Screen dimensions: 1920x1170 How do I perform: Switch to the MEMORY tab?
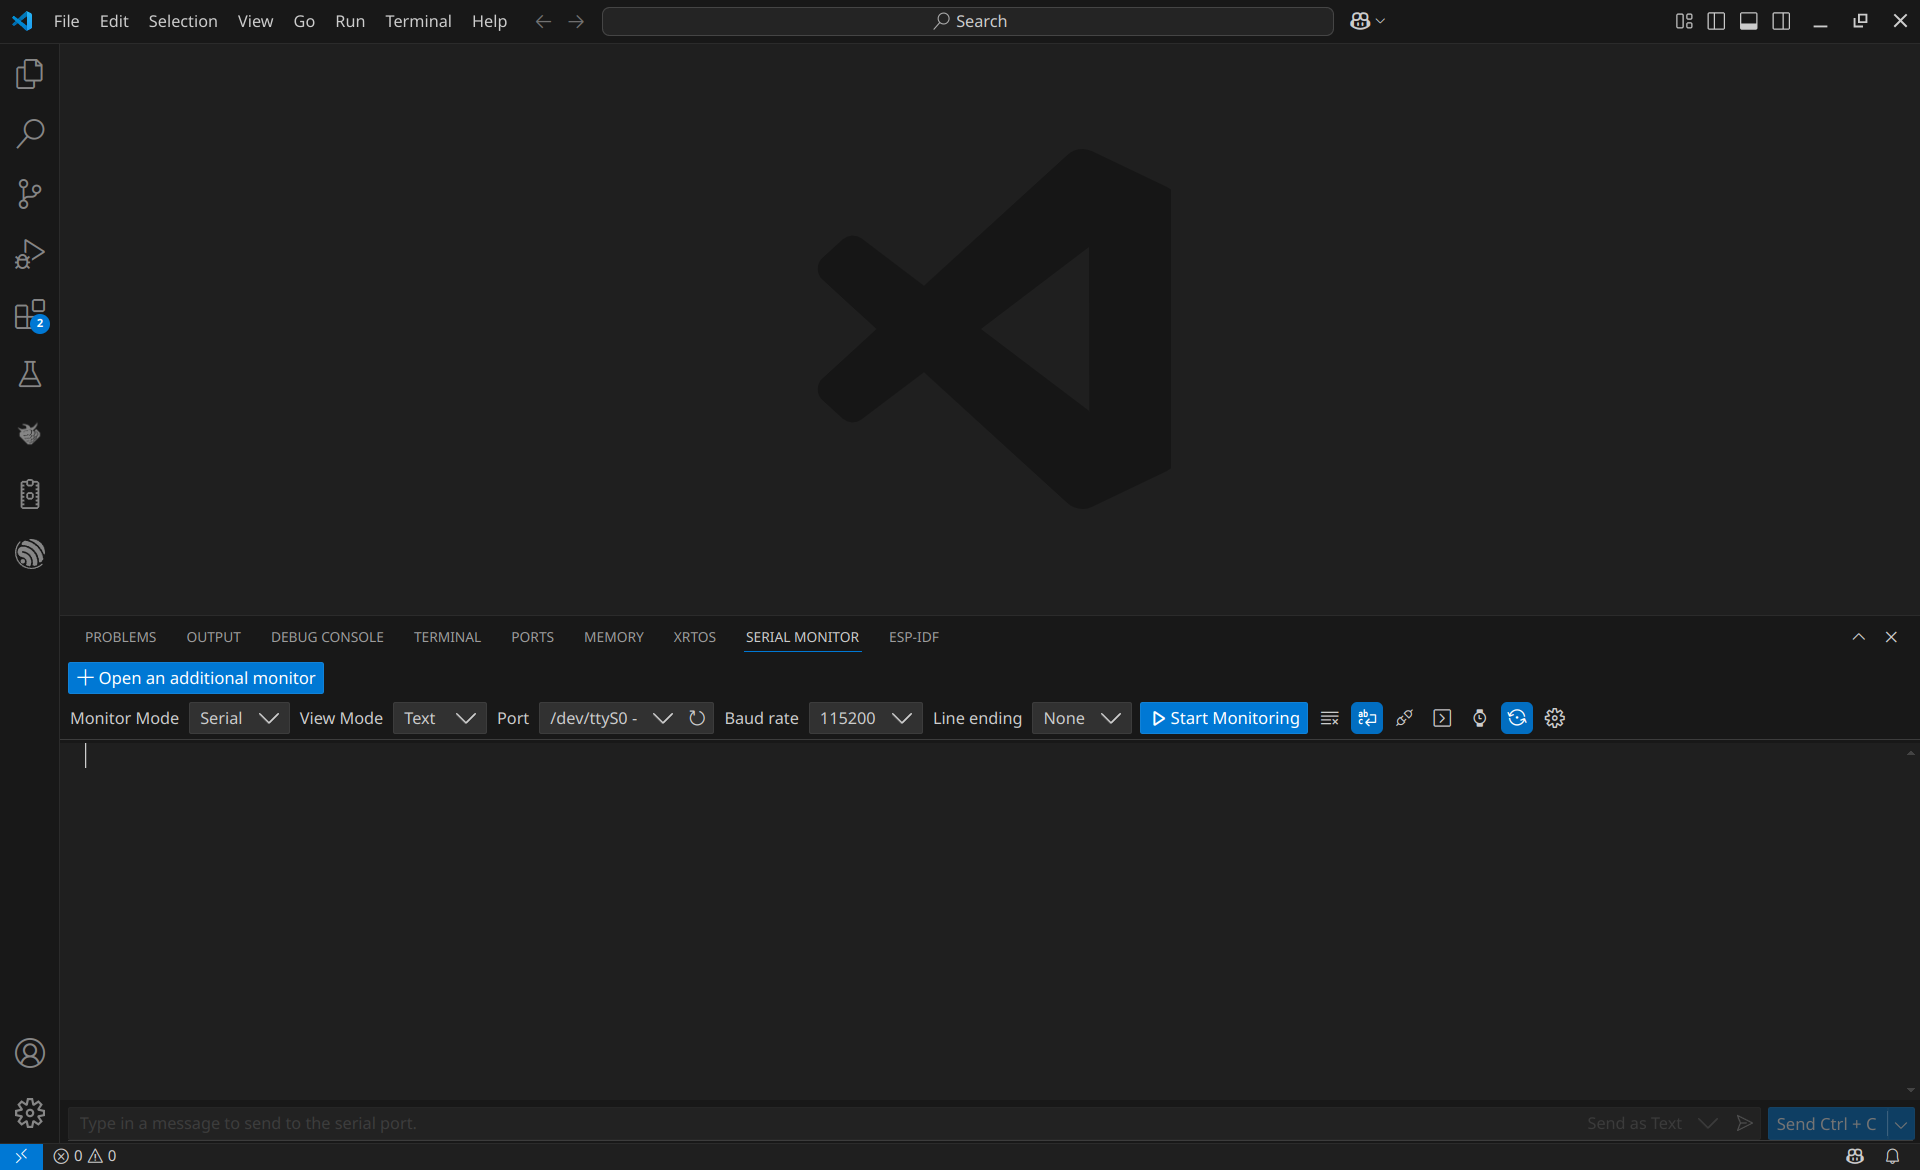tap(614, 637)
